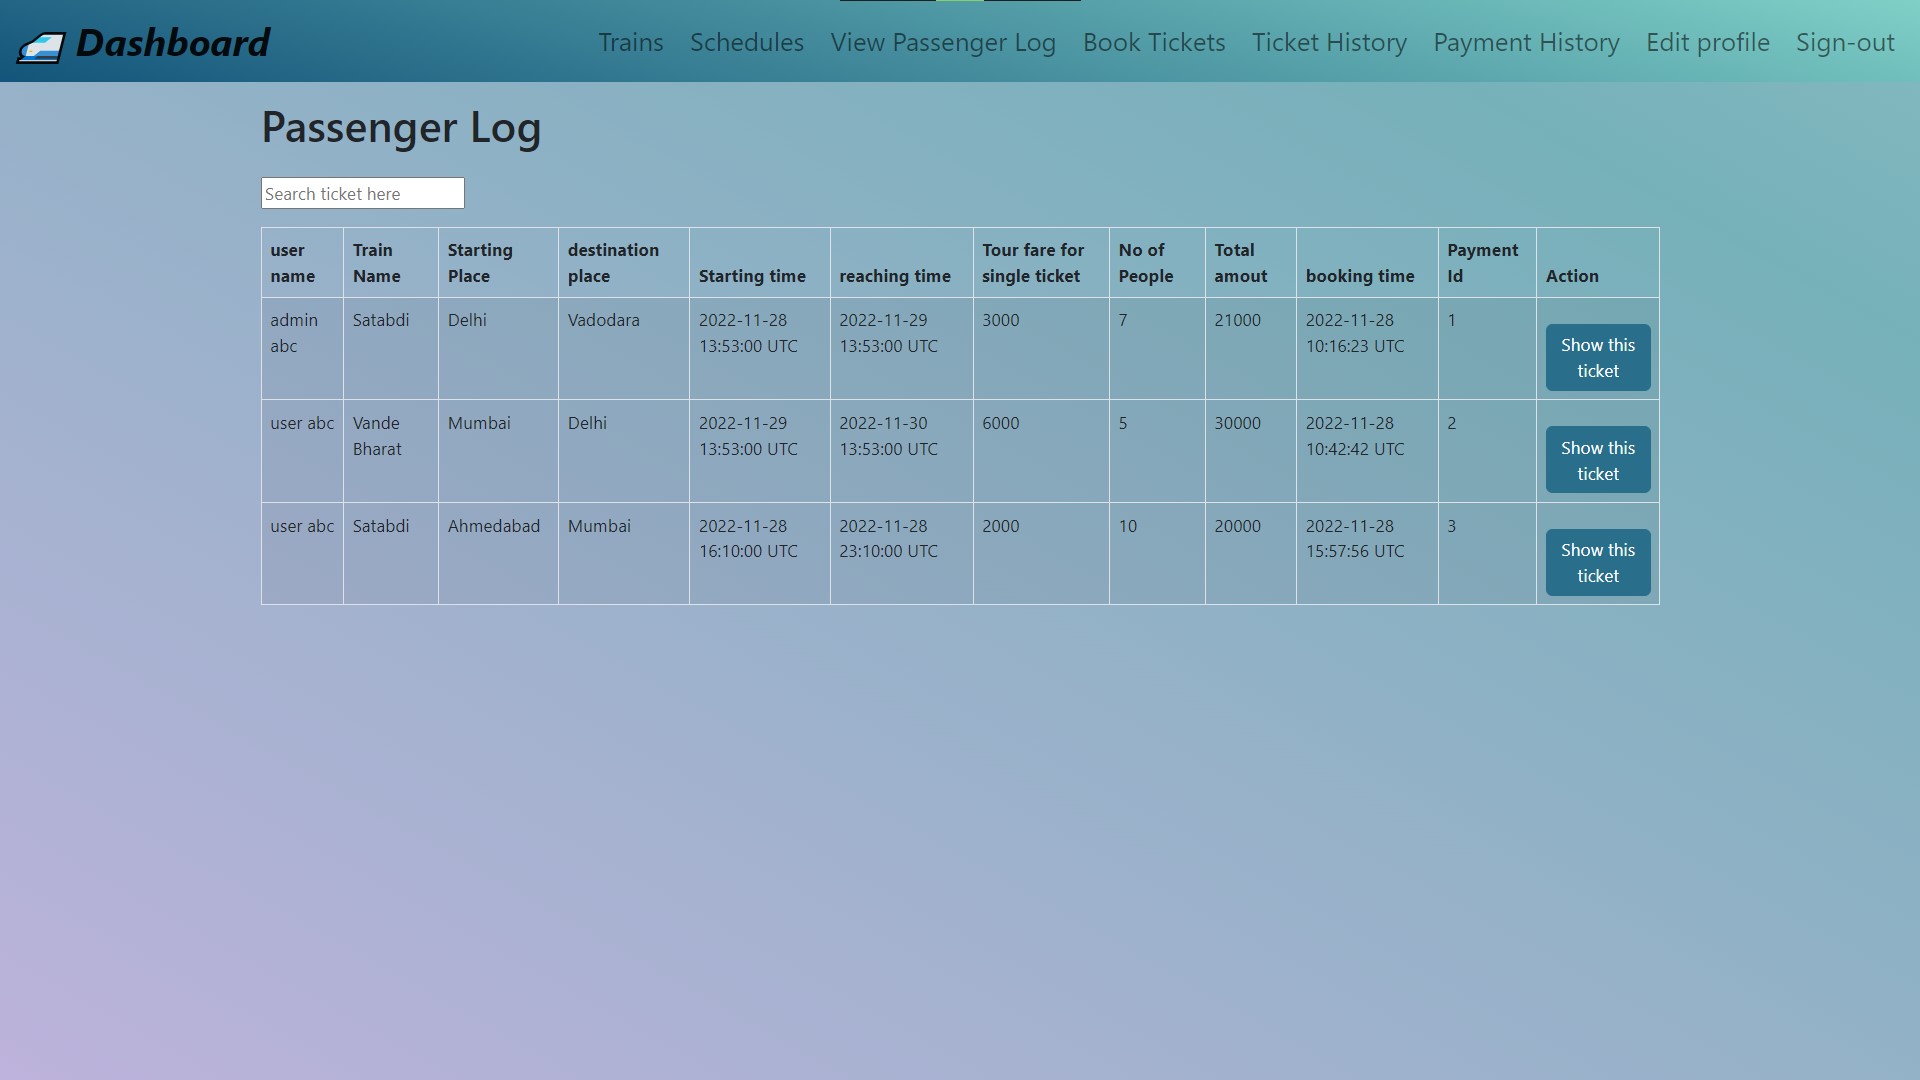Viewport: 1920px width, 1080px height.
Task: Go to Edit profile
Action: 1707,42
